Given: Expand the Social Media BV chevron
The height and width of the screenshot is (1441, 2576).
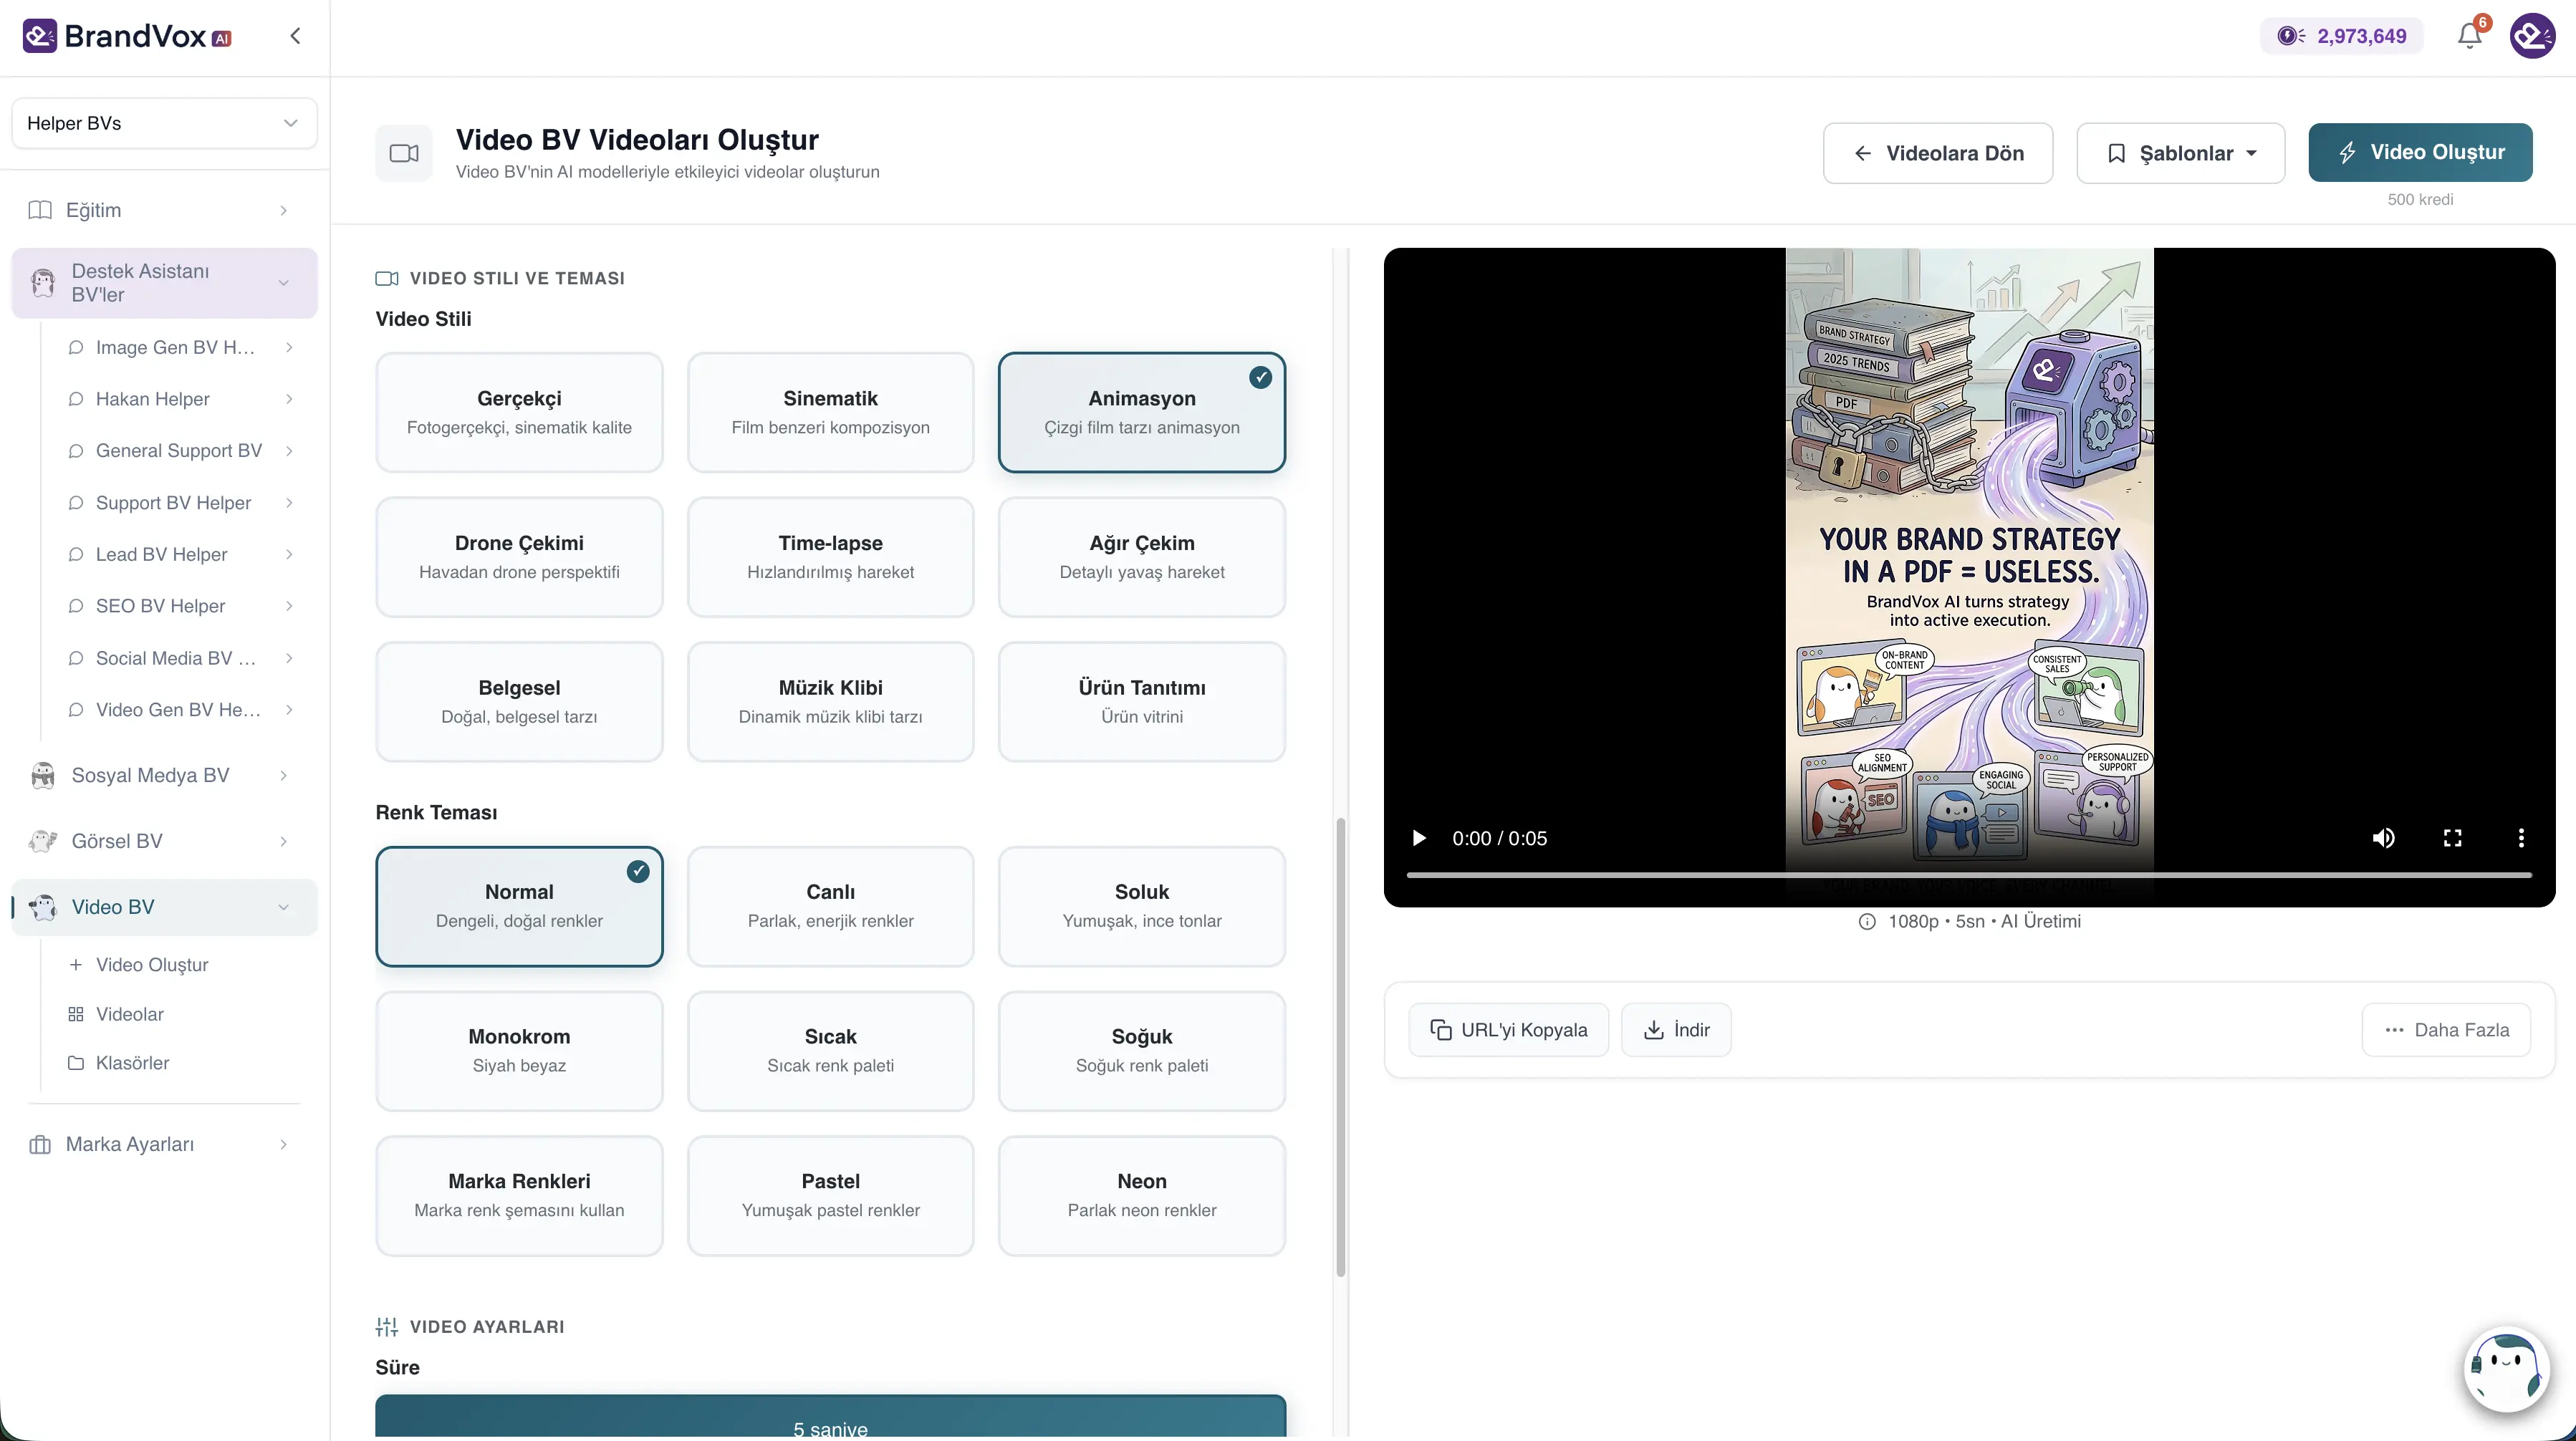Looking at the screenshot, I should click(x=289, y=658).
